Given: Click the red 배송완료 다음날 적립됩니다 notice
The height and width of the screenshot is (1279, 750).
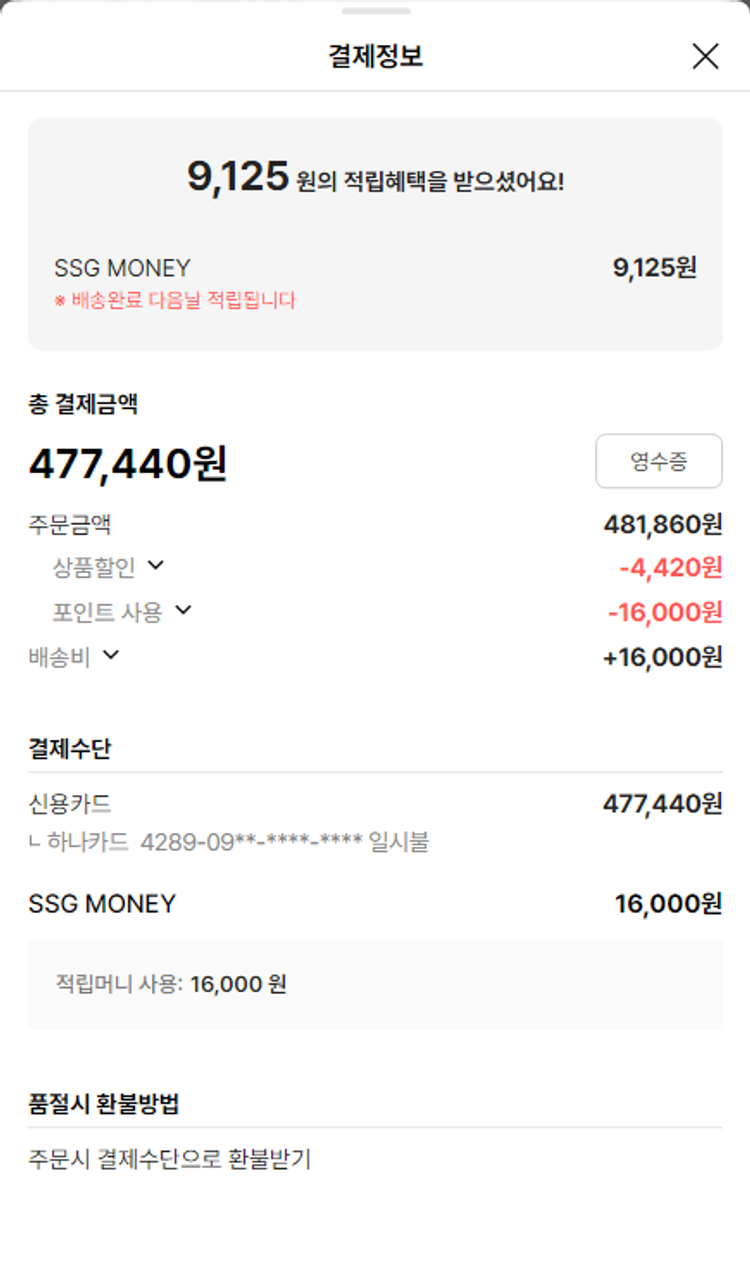Looking at the screenshot, I should pyautogui.click(x=175, y=300).
